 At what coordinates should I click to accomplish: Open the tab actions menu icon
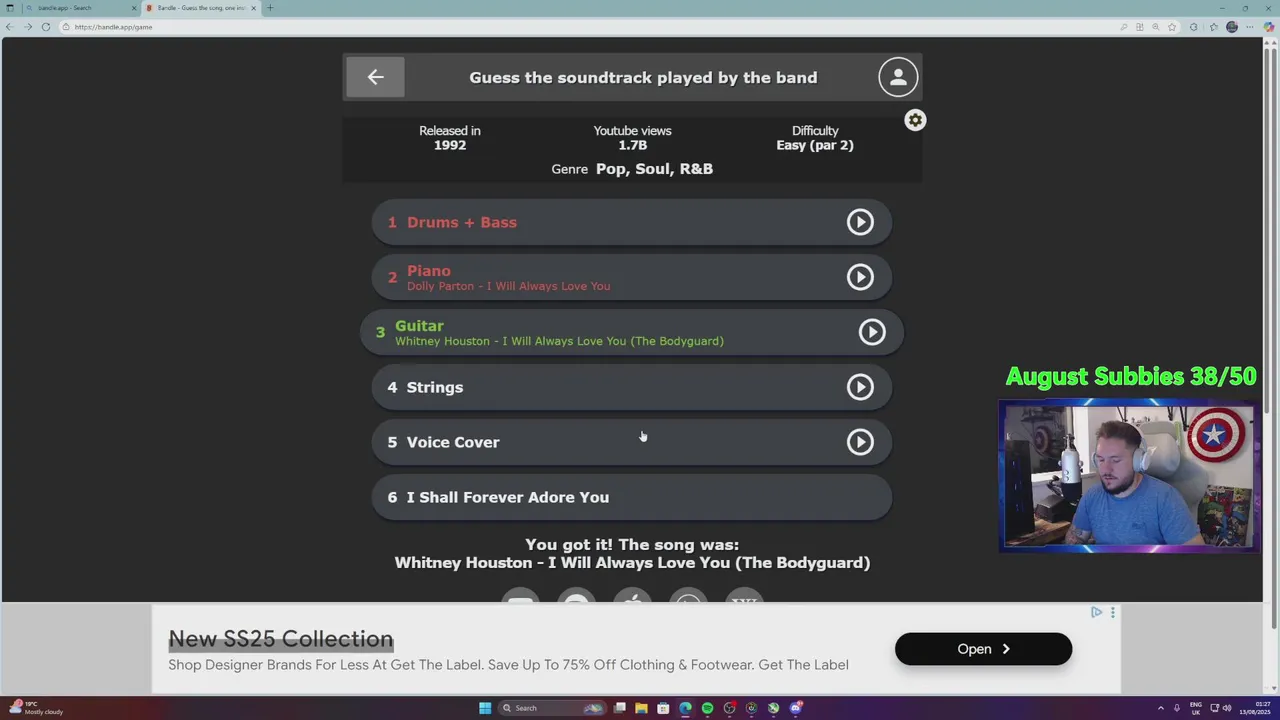pos(9,8)
